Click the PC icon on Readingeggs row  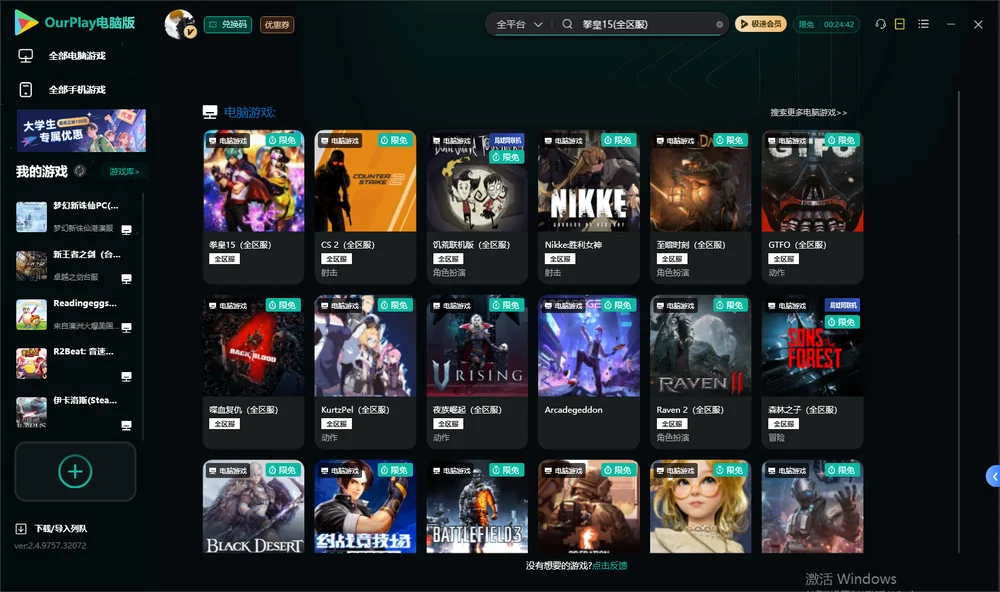[x=126, y=328]
